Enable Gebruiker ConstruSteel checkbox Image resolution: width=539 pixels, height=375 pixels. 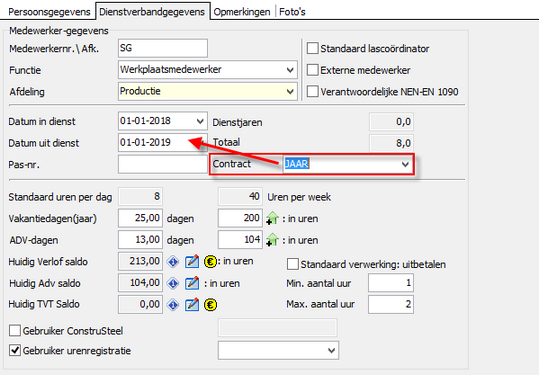point(14,330)
